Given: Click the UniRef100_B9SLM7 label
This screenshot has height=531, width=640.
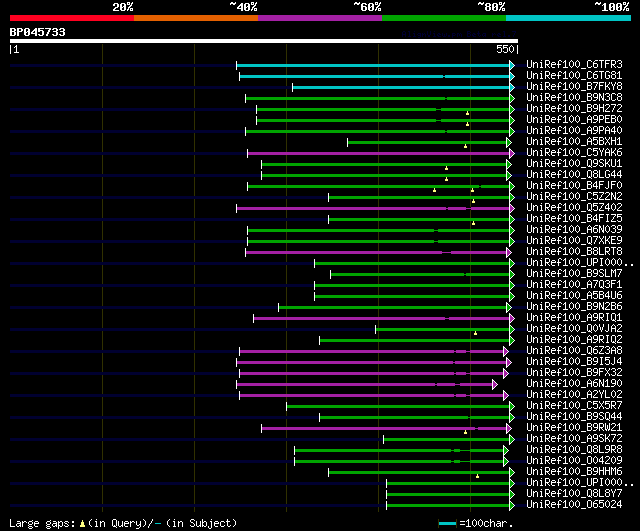Looking at the screenshot, I should 574,274.
